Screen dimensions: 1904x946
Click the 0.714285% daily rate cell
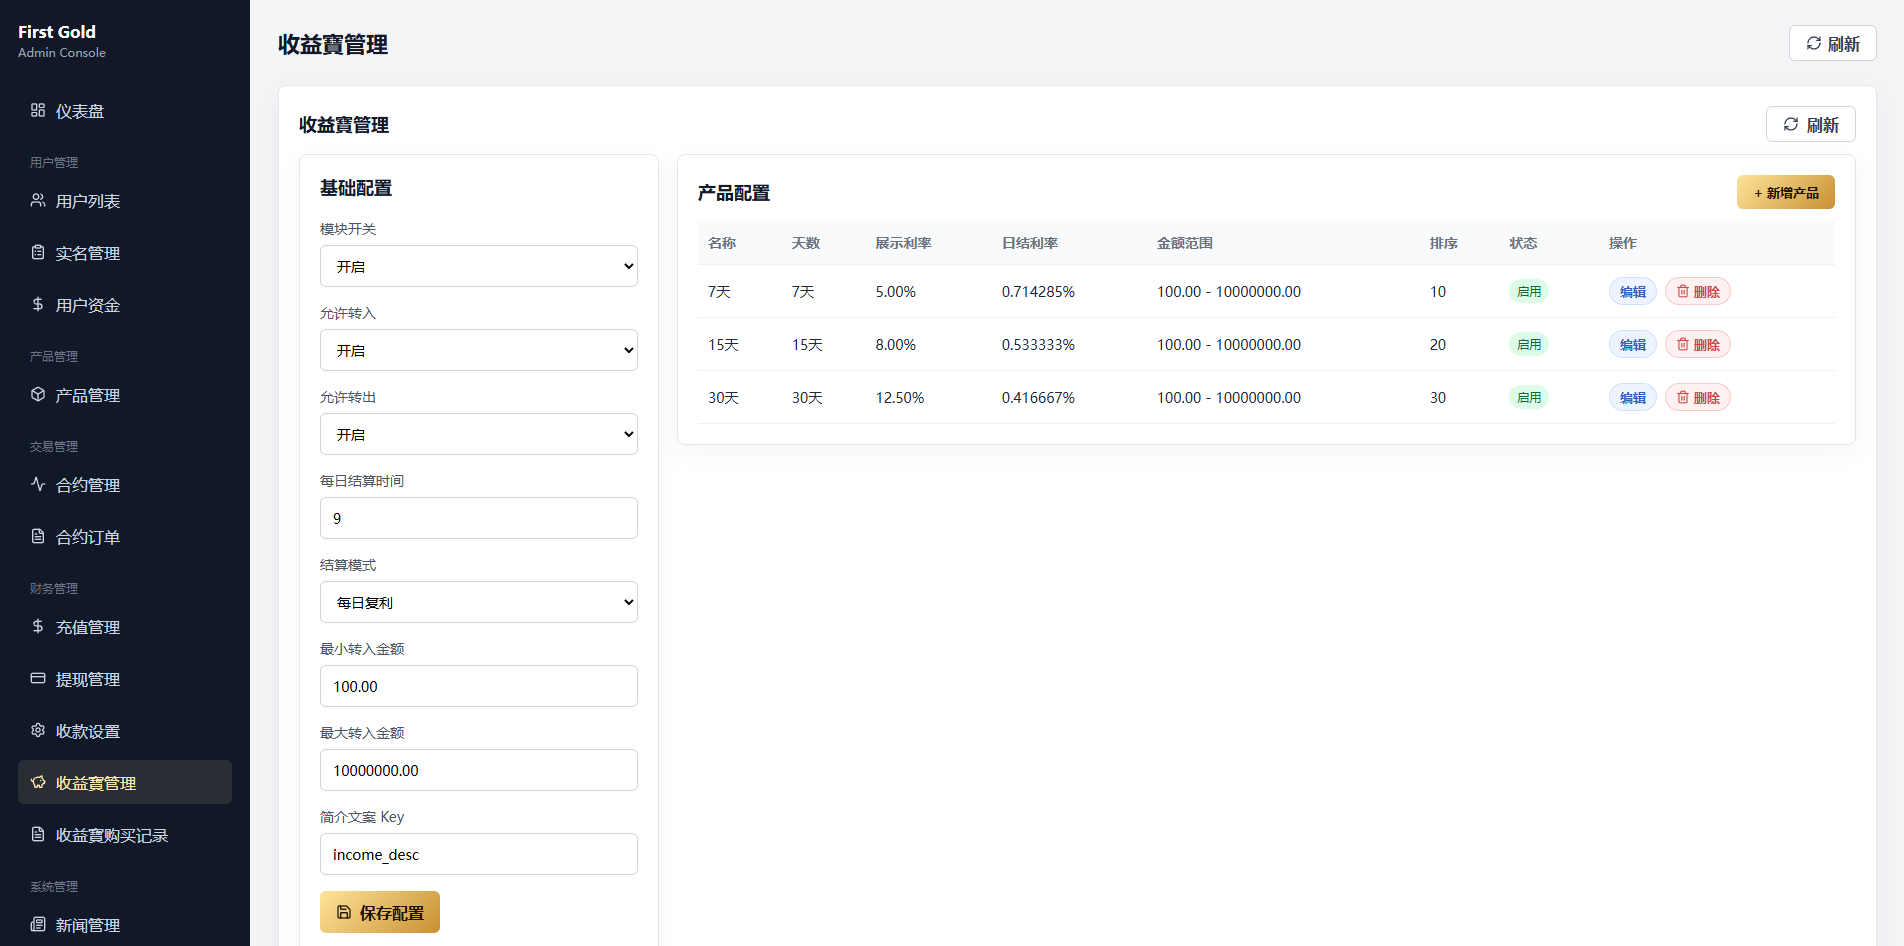click(x=1038, y=291)
